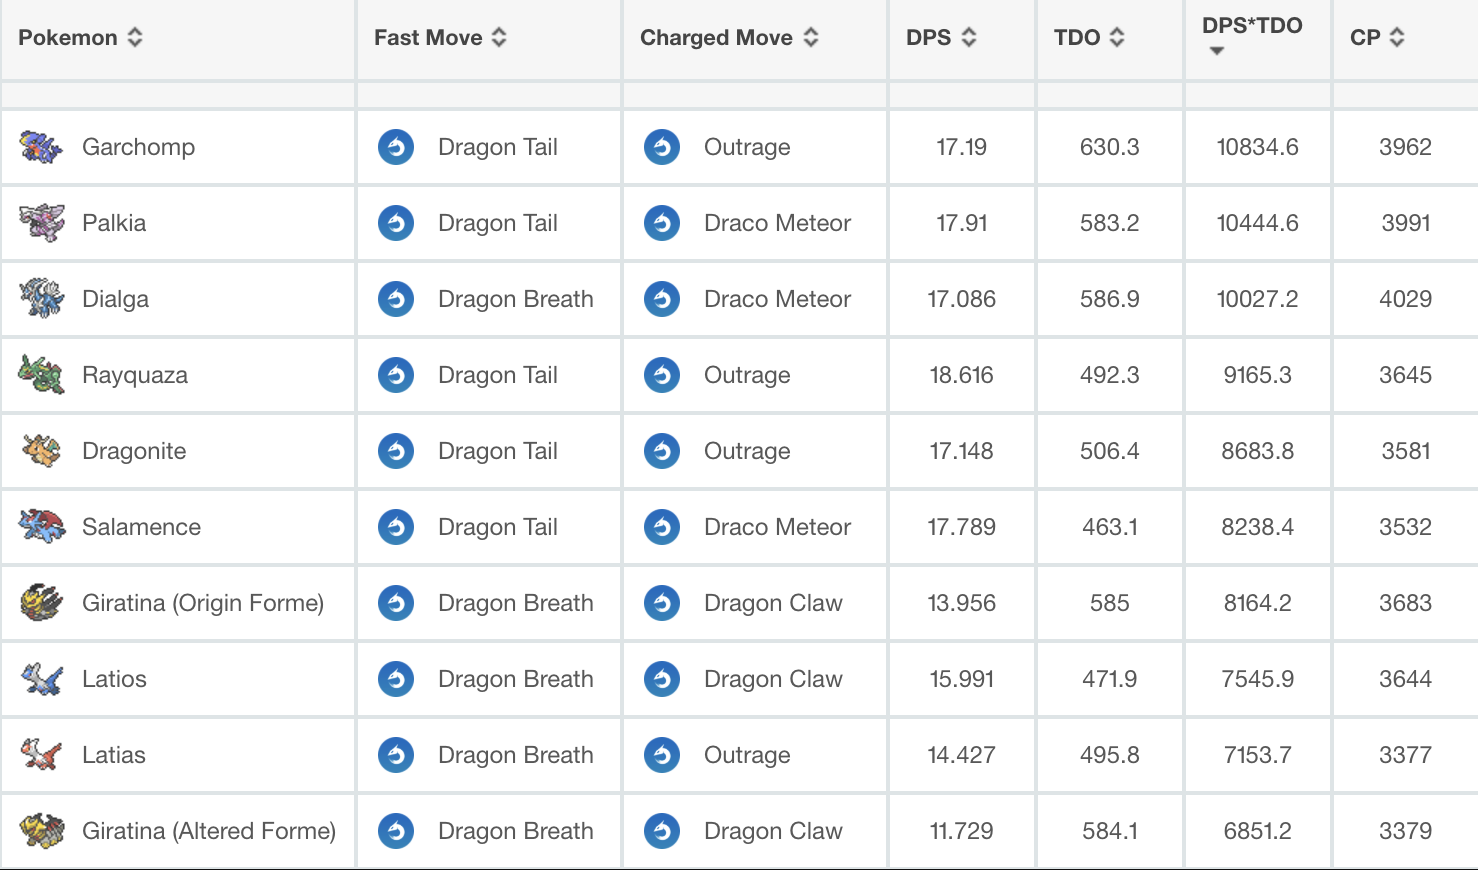The width and height of the screenshot is (1478, 870).
Task: Click Rayquaza's DPS value 18.616
Action: [x=961, y=375]
